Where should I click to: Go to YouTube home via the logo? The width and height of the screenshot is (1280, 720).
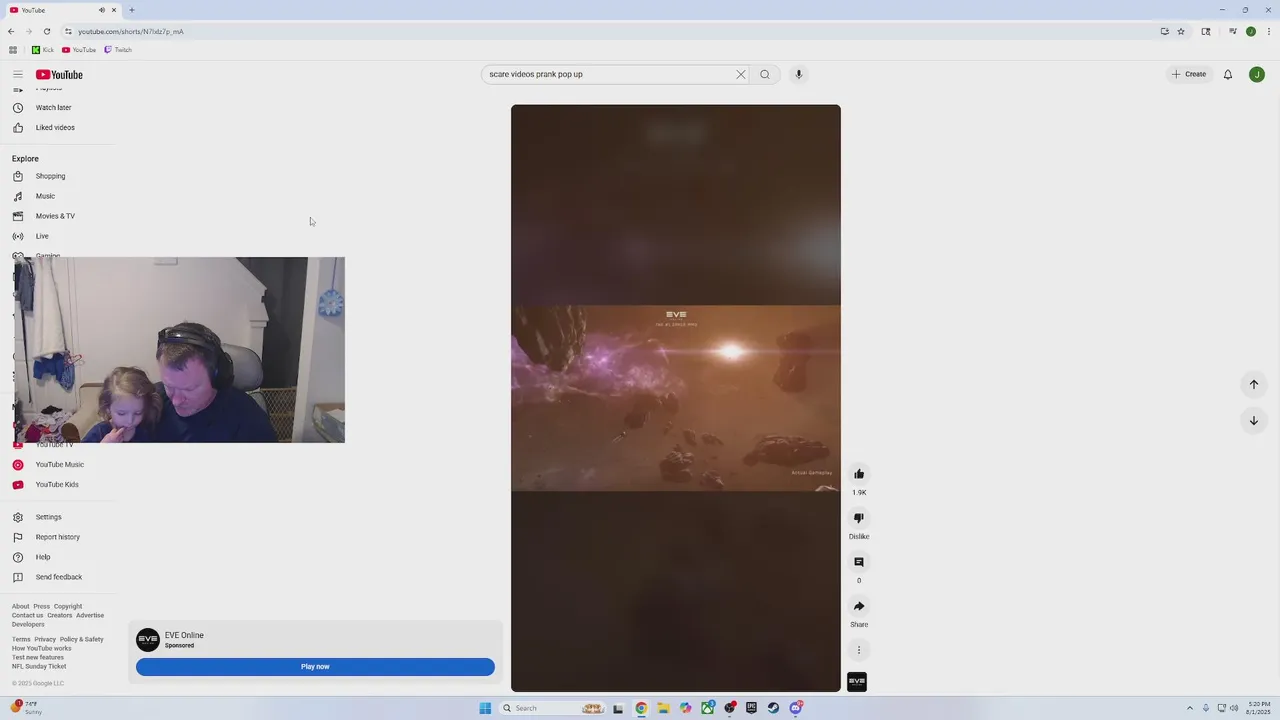click(x=59, y=75)
